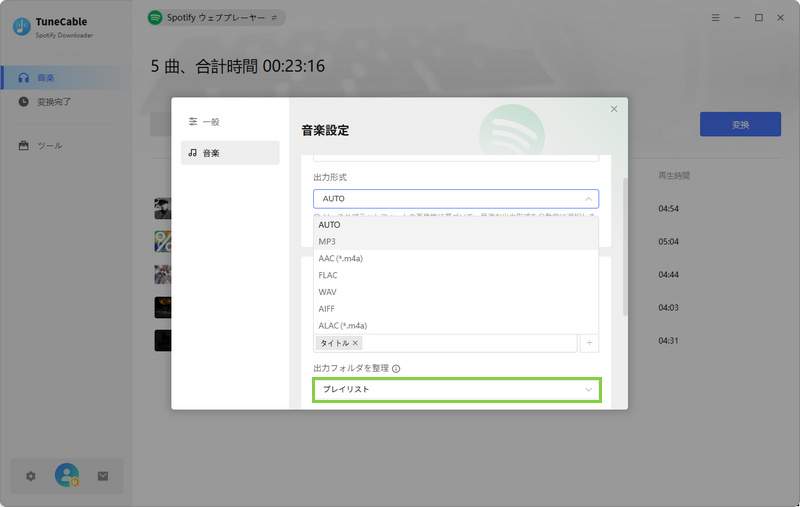Switch to the 音楽 settings tab

(x=230, y=153)
